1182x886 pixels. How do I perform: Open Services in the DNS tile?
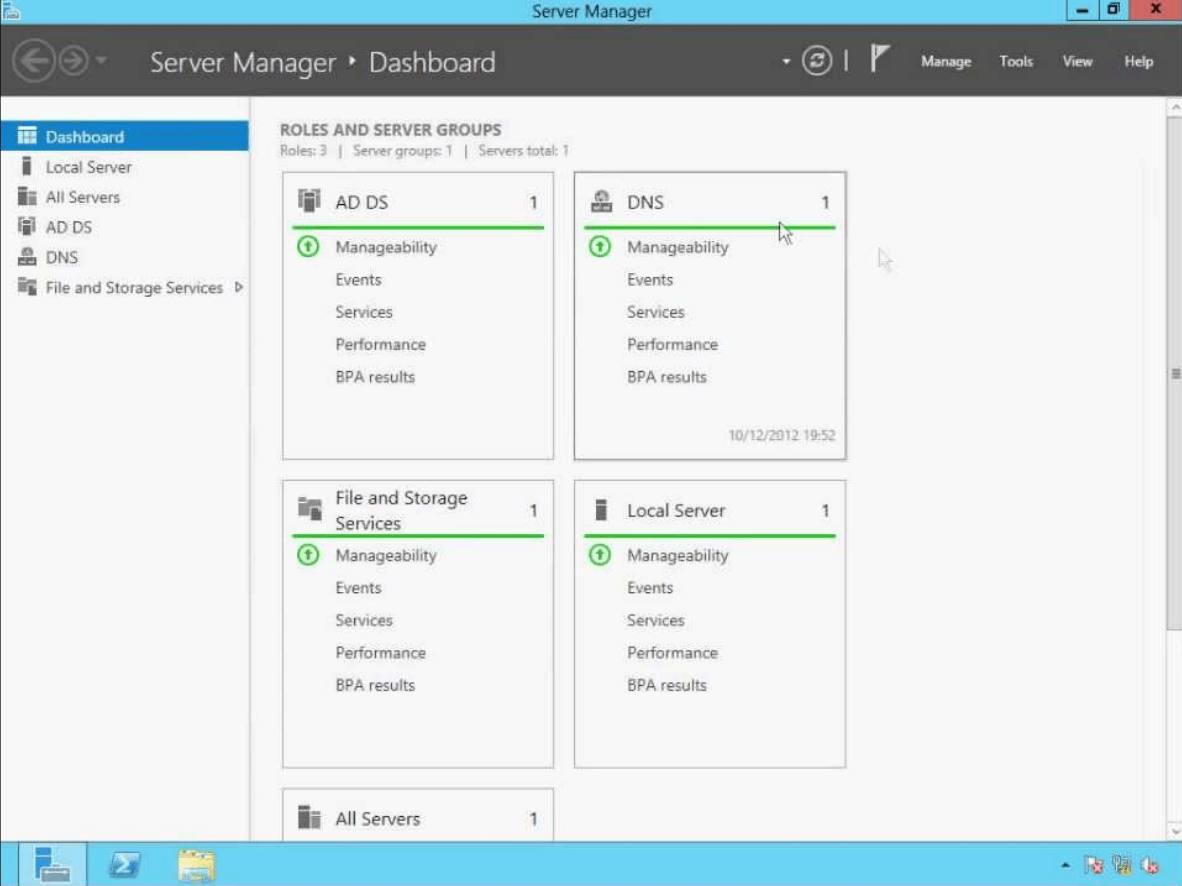point(655,312)
